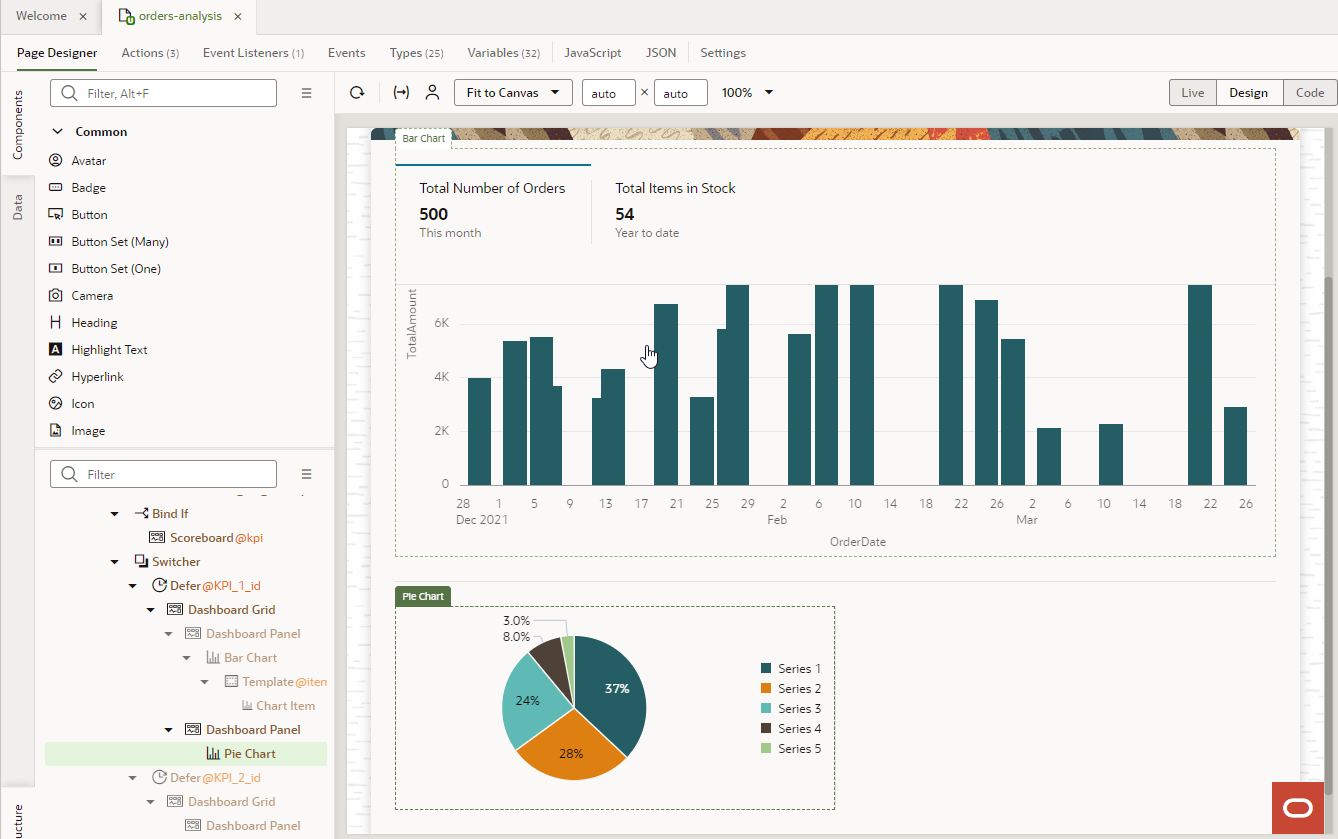
Task: Refresh the canvas with the reload icon
Action: 357,92
